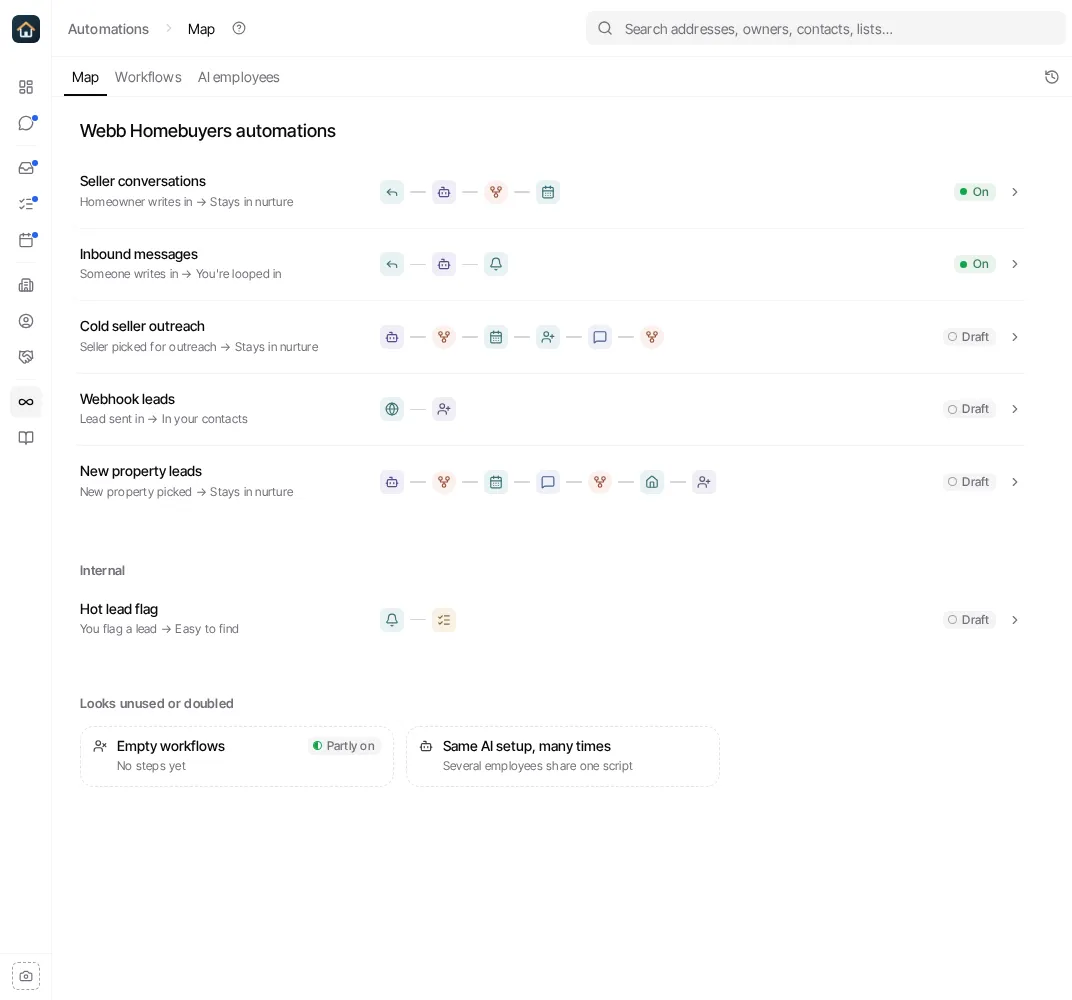The height and width of the screenshot is (1000, 1072).
Task: Expand the Inbound messages row chevron
Action: click(1015, 264)
